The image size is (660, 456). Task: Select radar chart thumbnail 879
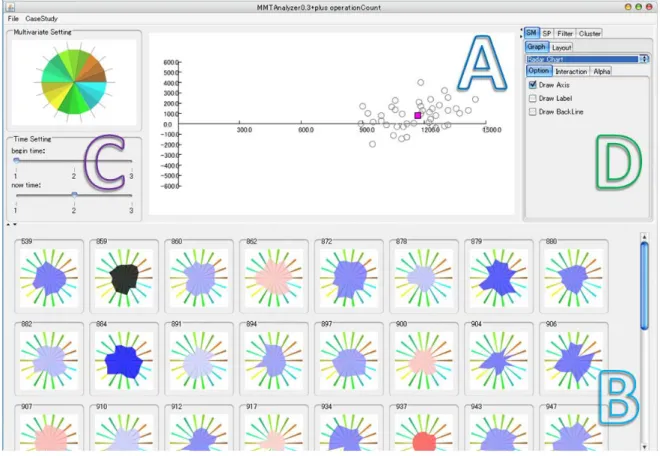point(498,277)
